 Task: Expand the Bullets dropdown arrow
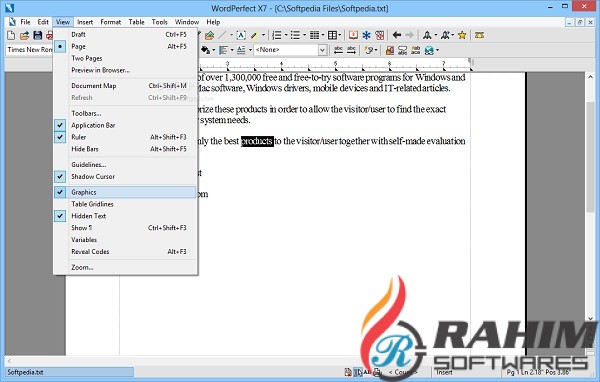point(304,36)
